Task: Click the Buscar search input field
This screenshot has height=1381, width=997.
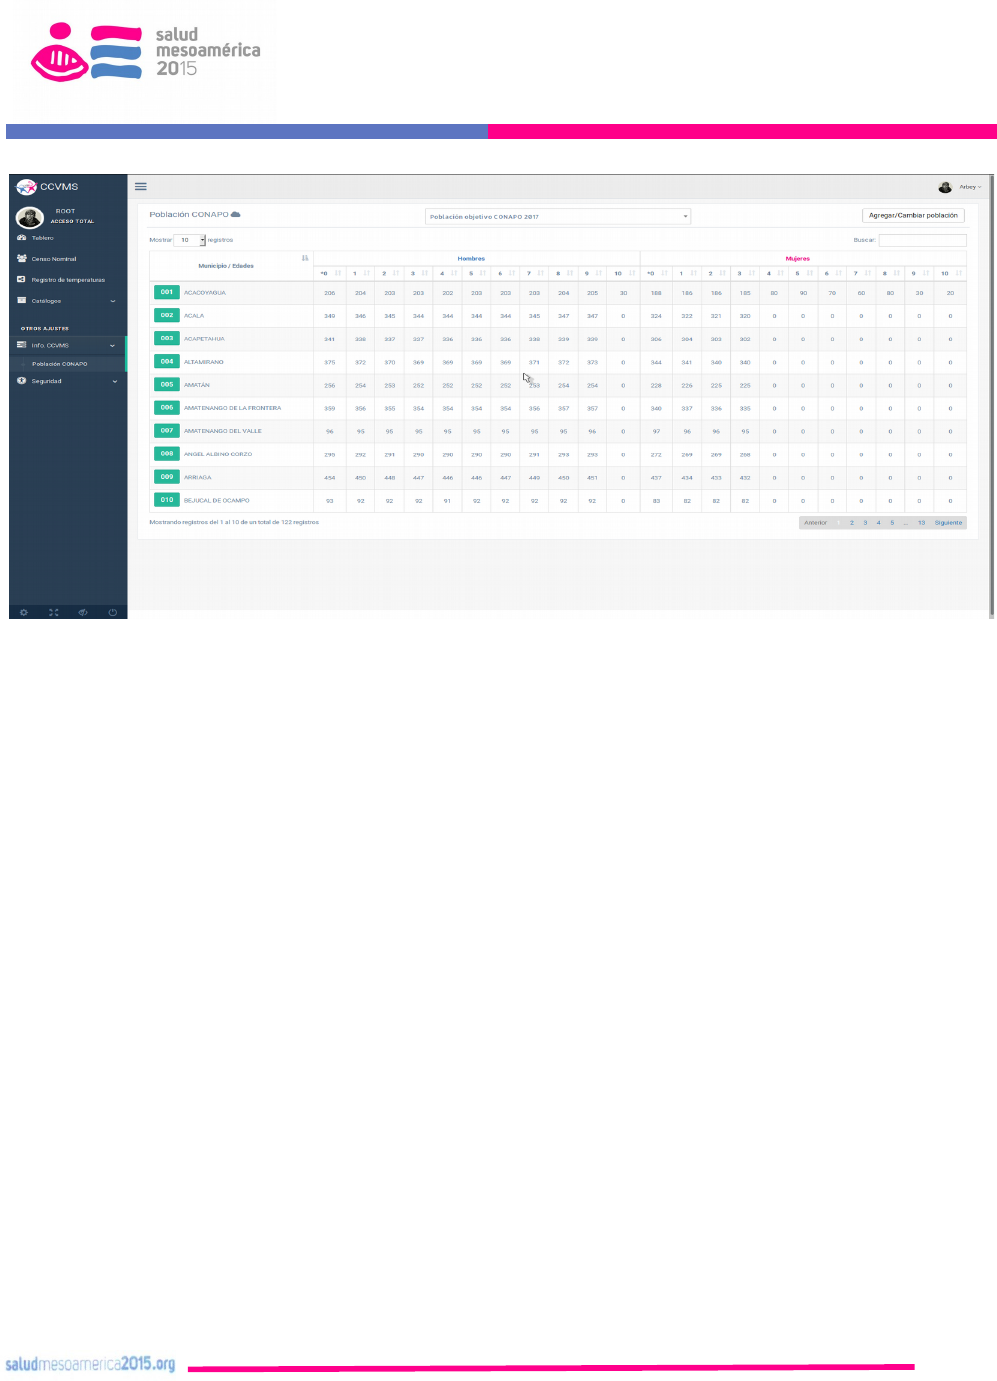Action: [922, 240]
